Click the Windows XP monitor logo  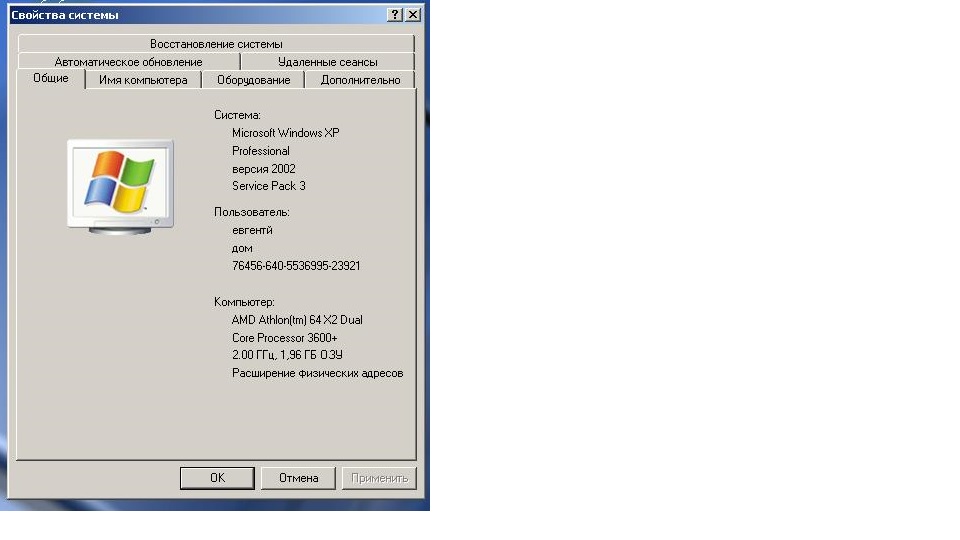[120, 187]
